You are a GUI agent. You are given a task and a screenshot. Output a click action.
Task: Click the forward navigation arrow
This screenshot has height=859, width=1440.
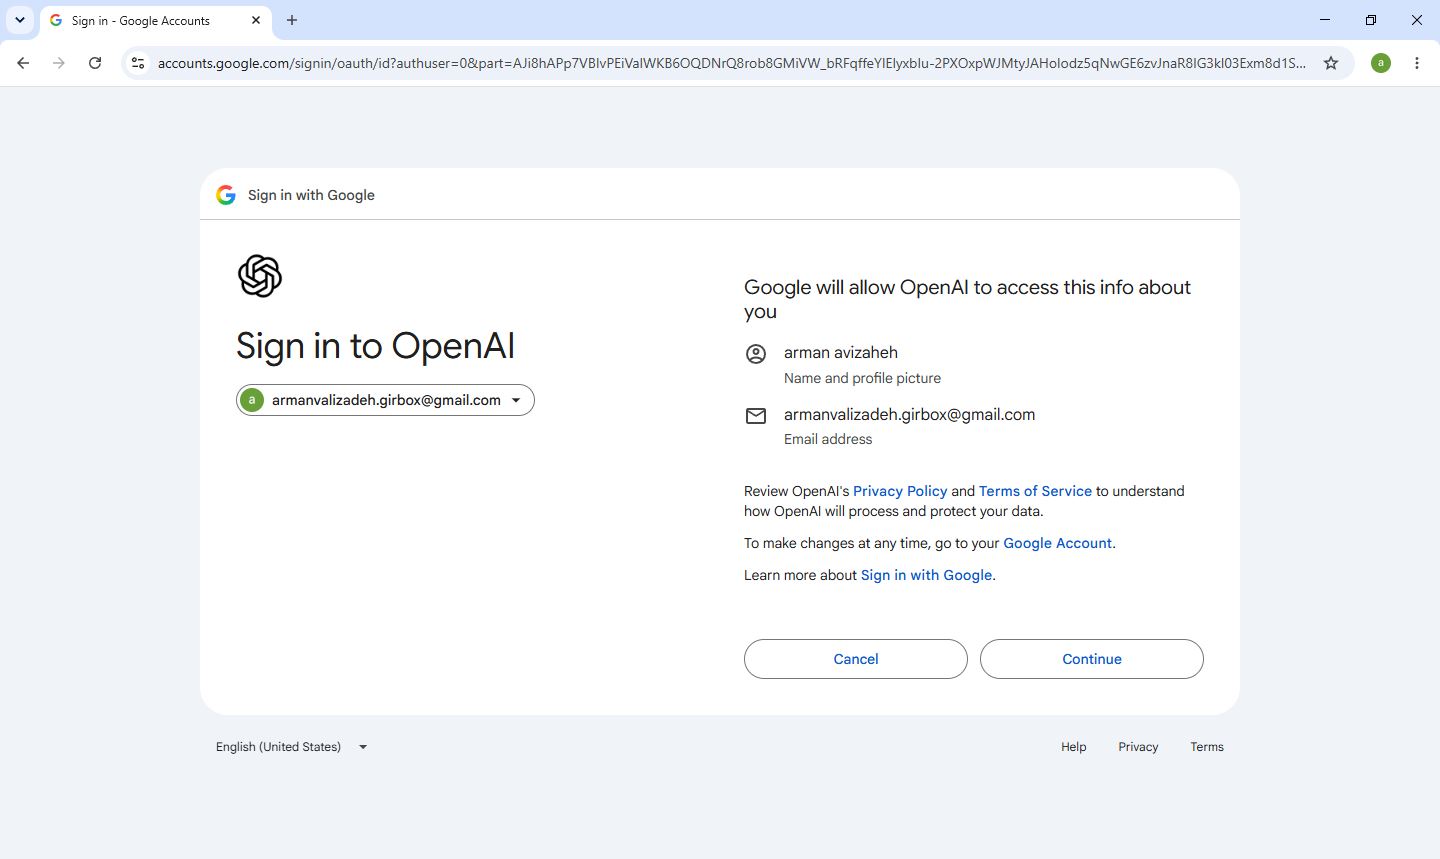[x=59, y=63]
